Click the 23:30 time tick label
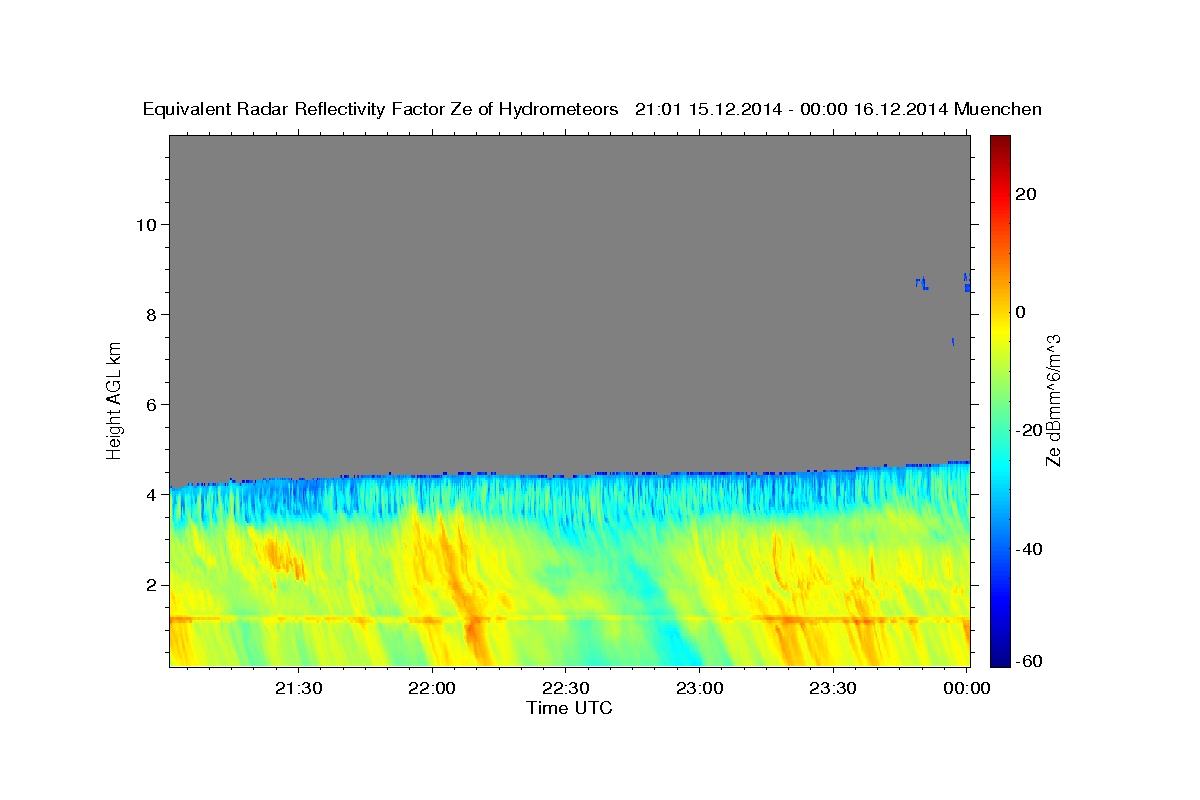 click(x=833, y=688)
